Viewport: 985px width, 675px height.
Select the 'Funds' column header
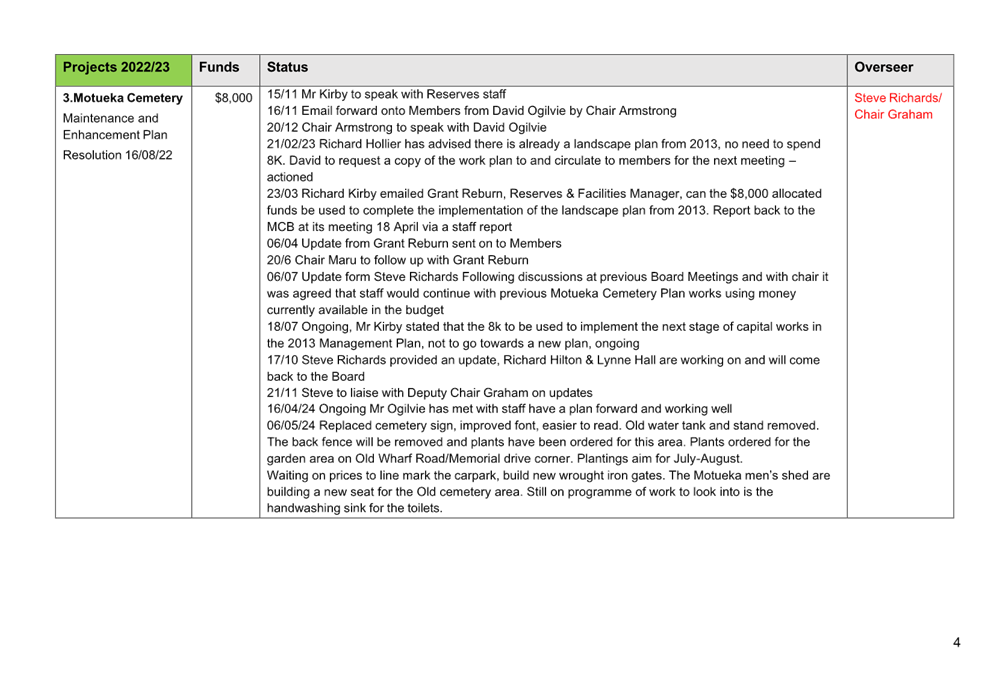226,70
